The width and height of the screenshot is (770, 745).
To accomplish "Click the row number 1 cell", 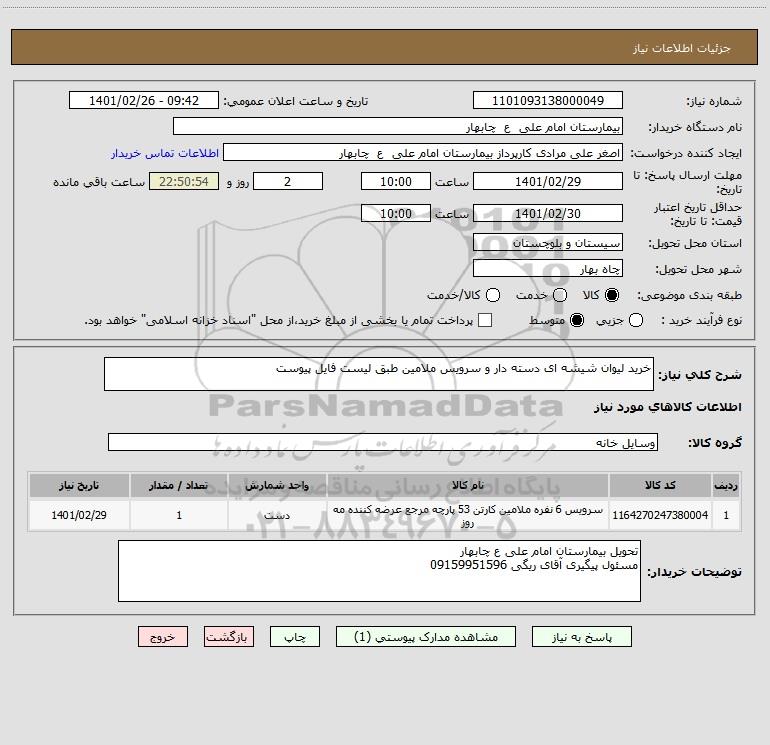I will point(726,515).
